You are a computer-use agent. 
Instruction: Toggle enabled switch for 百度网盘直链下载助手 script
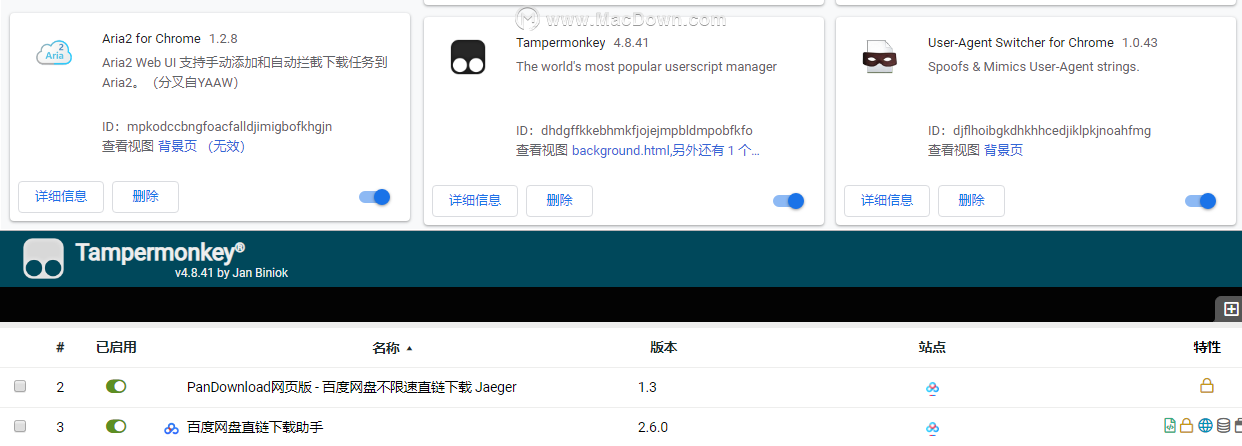[x=116, y=426]
